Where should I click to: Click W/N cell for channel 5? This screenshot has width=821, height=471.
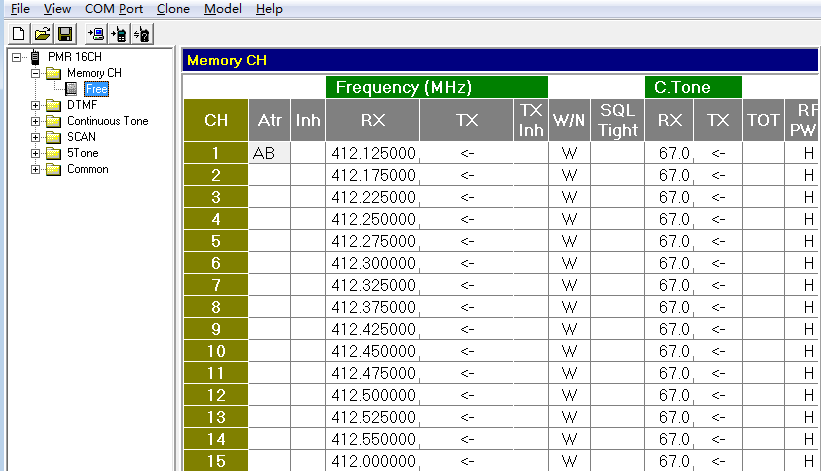569,241
